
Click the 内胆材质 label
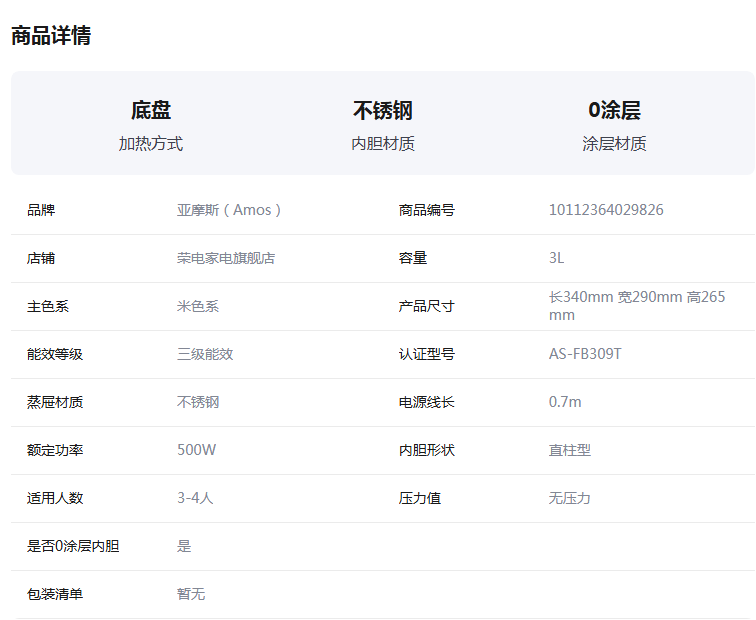[x=383, y=143]
